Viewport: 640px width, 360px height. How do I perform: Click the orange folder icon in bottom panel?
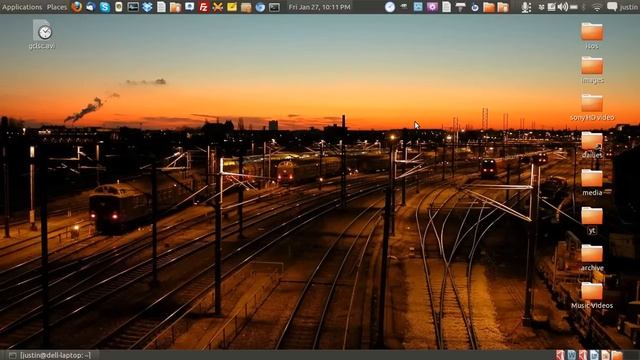617,355
